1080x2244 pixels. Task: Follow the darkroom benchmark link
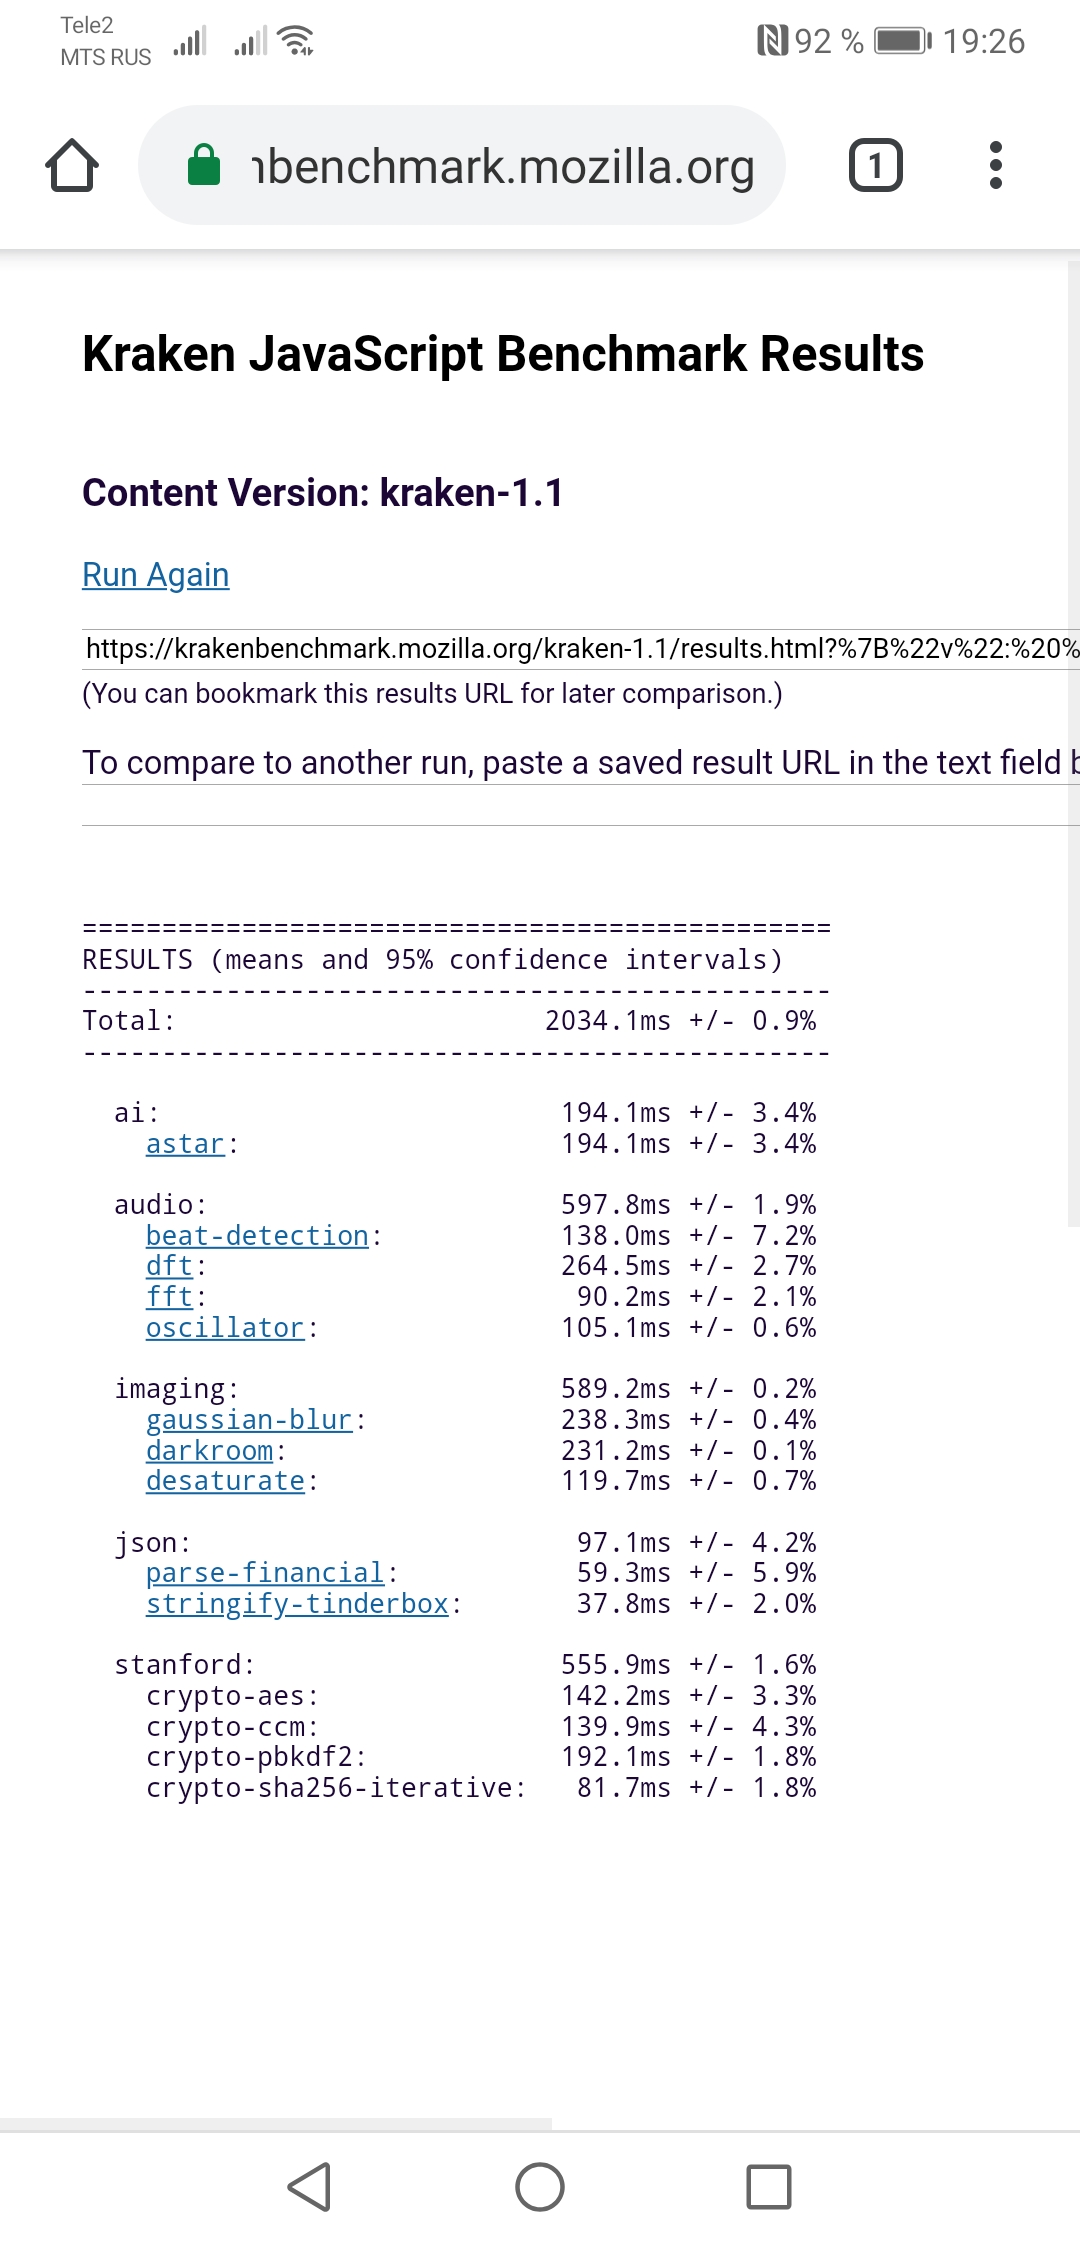point(209,1451)
